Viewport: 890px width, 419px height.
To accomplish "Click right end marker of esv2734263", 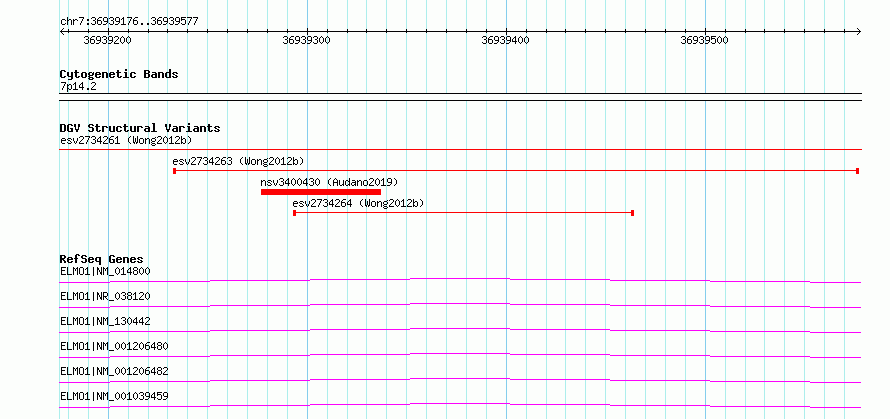I will coord(857,170).
